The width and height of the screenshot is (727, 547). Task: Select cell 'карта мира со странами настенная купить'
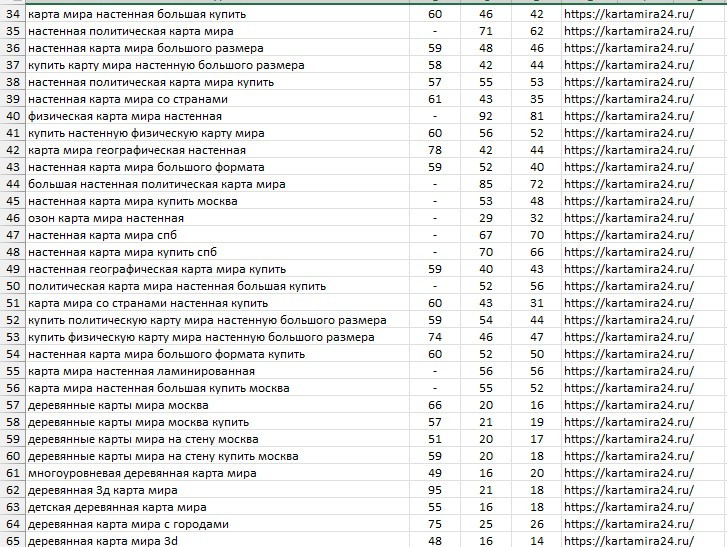(x=217, y=303)
